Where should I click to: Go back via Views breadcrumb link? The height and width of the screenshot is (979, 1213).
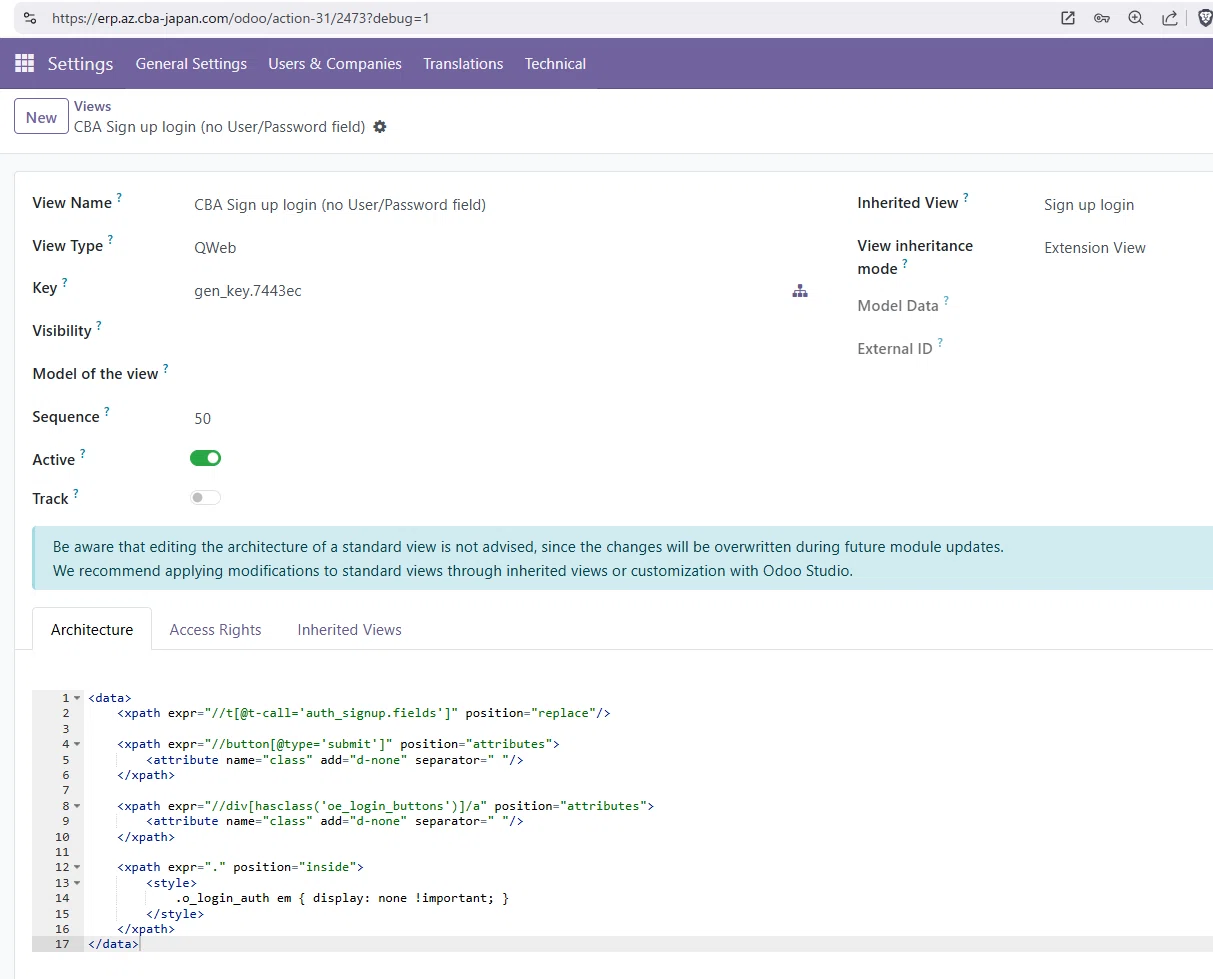93,106
